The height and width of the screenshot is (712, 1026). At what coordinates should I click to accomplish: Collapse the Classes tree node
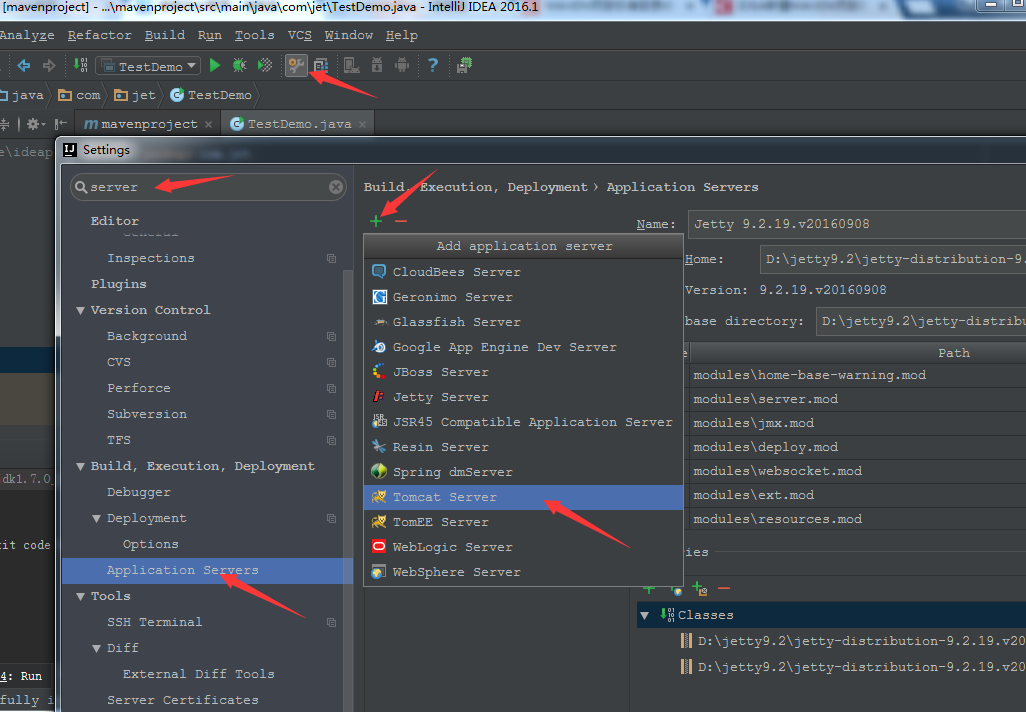coord(645,615)
